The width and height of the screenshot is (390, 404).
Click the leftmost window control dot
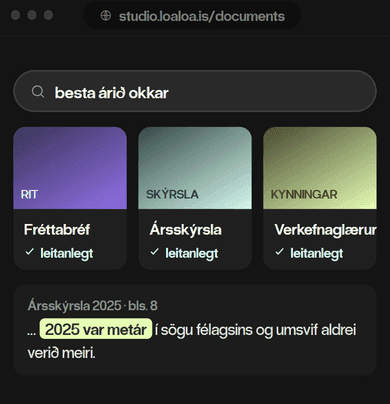tap(16, 15)
